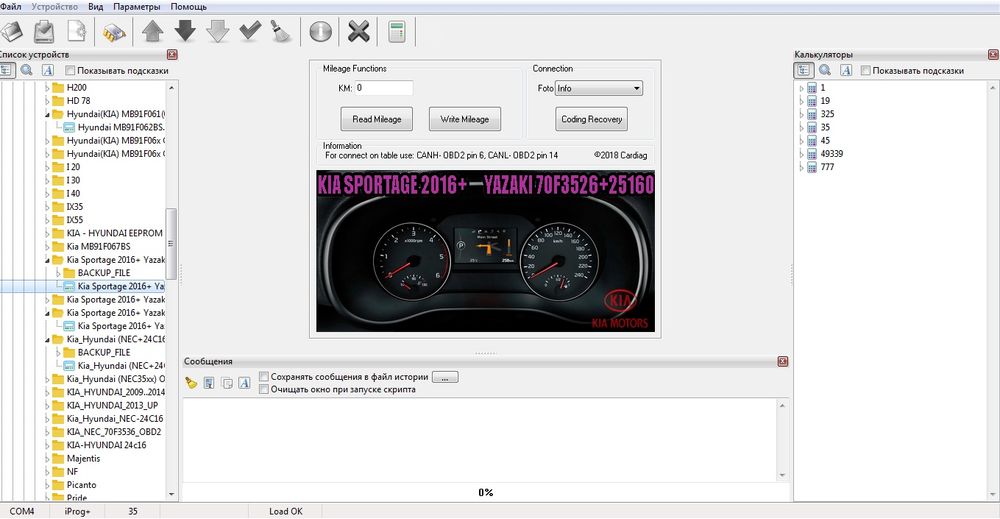Click the document settings toolbar icon
The width and height of the screenshot is (1000, 519).
pos(77,31)
